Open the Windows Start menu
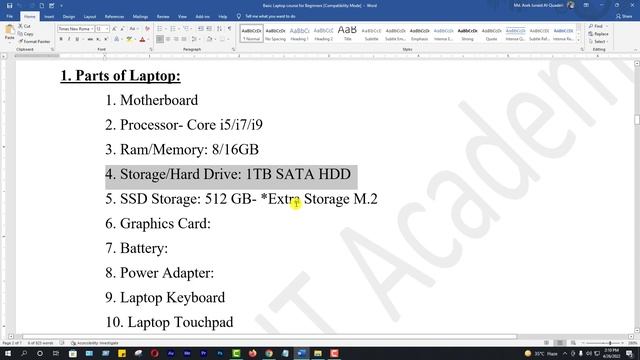 coord(8,353)
